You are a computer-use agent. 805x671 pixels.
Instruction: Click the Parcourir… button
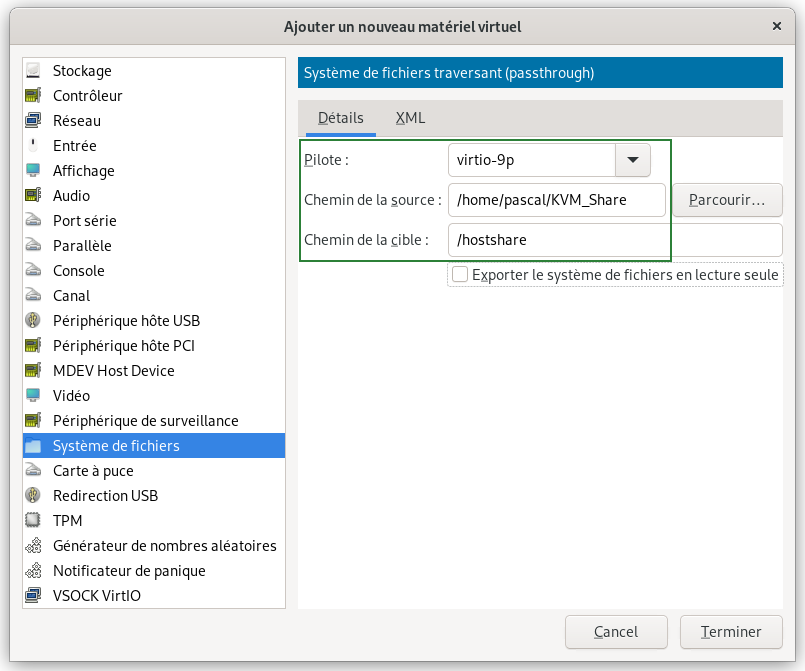click(x=727, y=200)
